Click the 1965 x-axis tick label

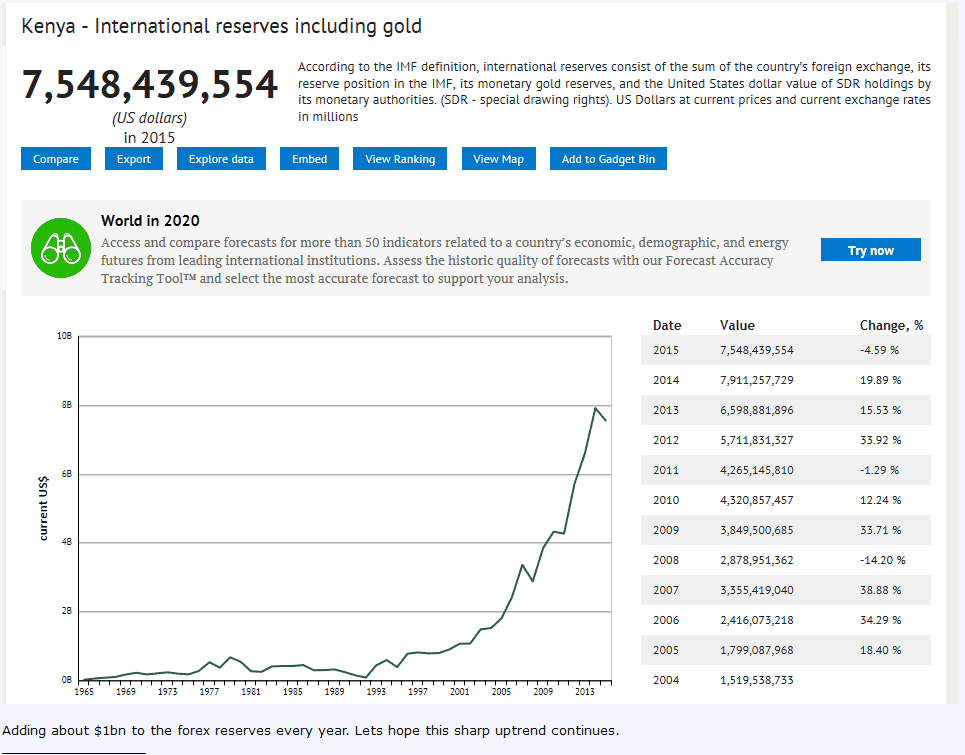[x=84, y=692]
